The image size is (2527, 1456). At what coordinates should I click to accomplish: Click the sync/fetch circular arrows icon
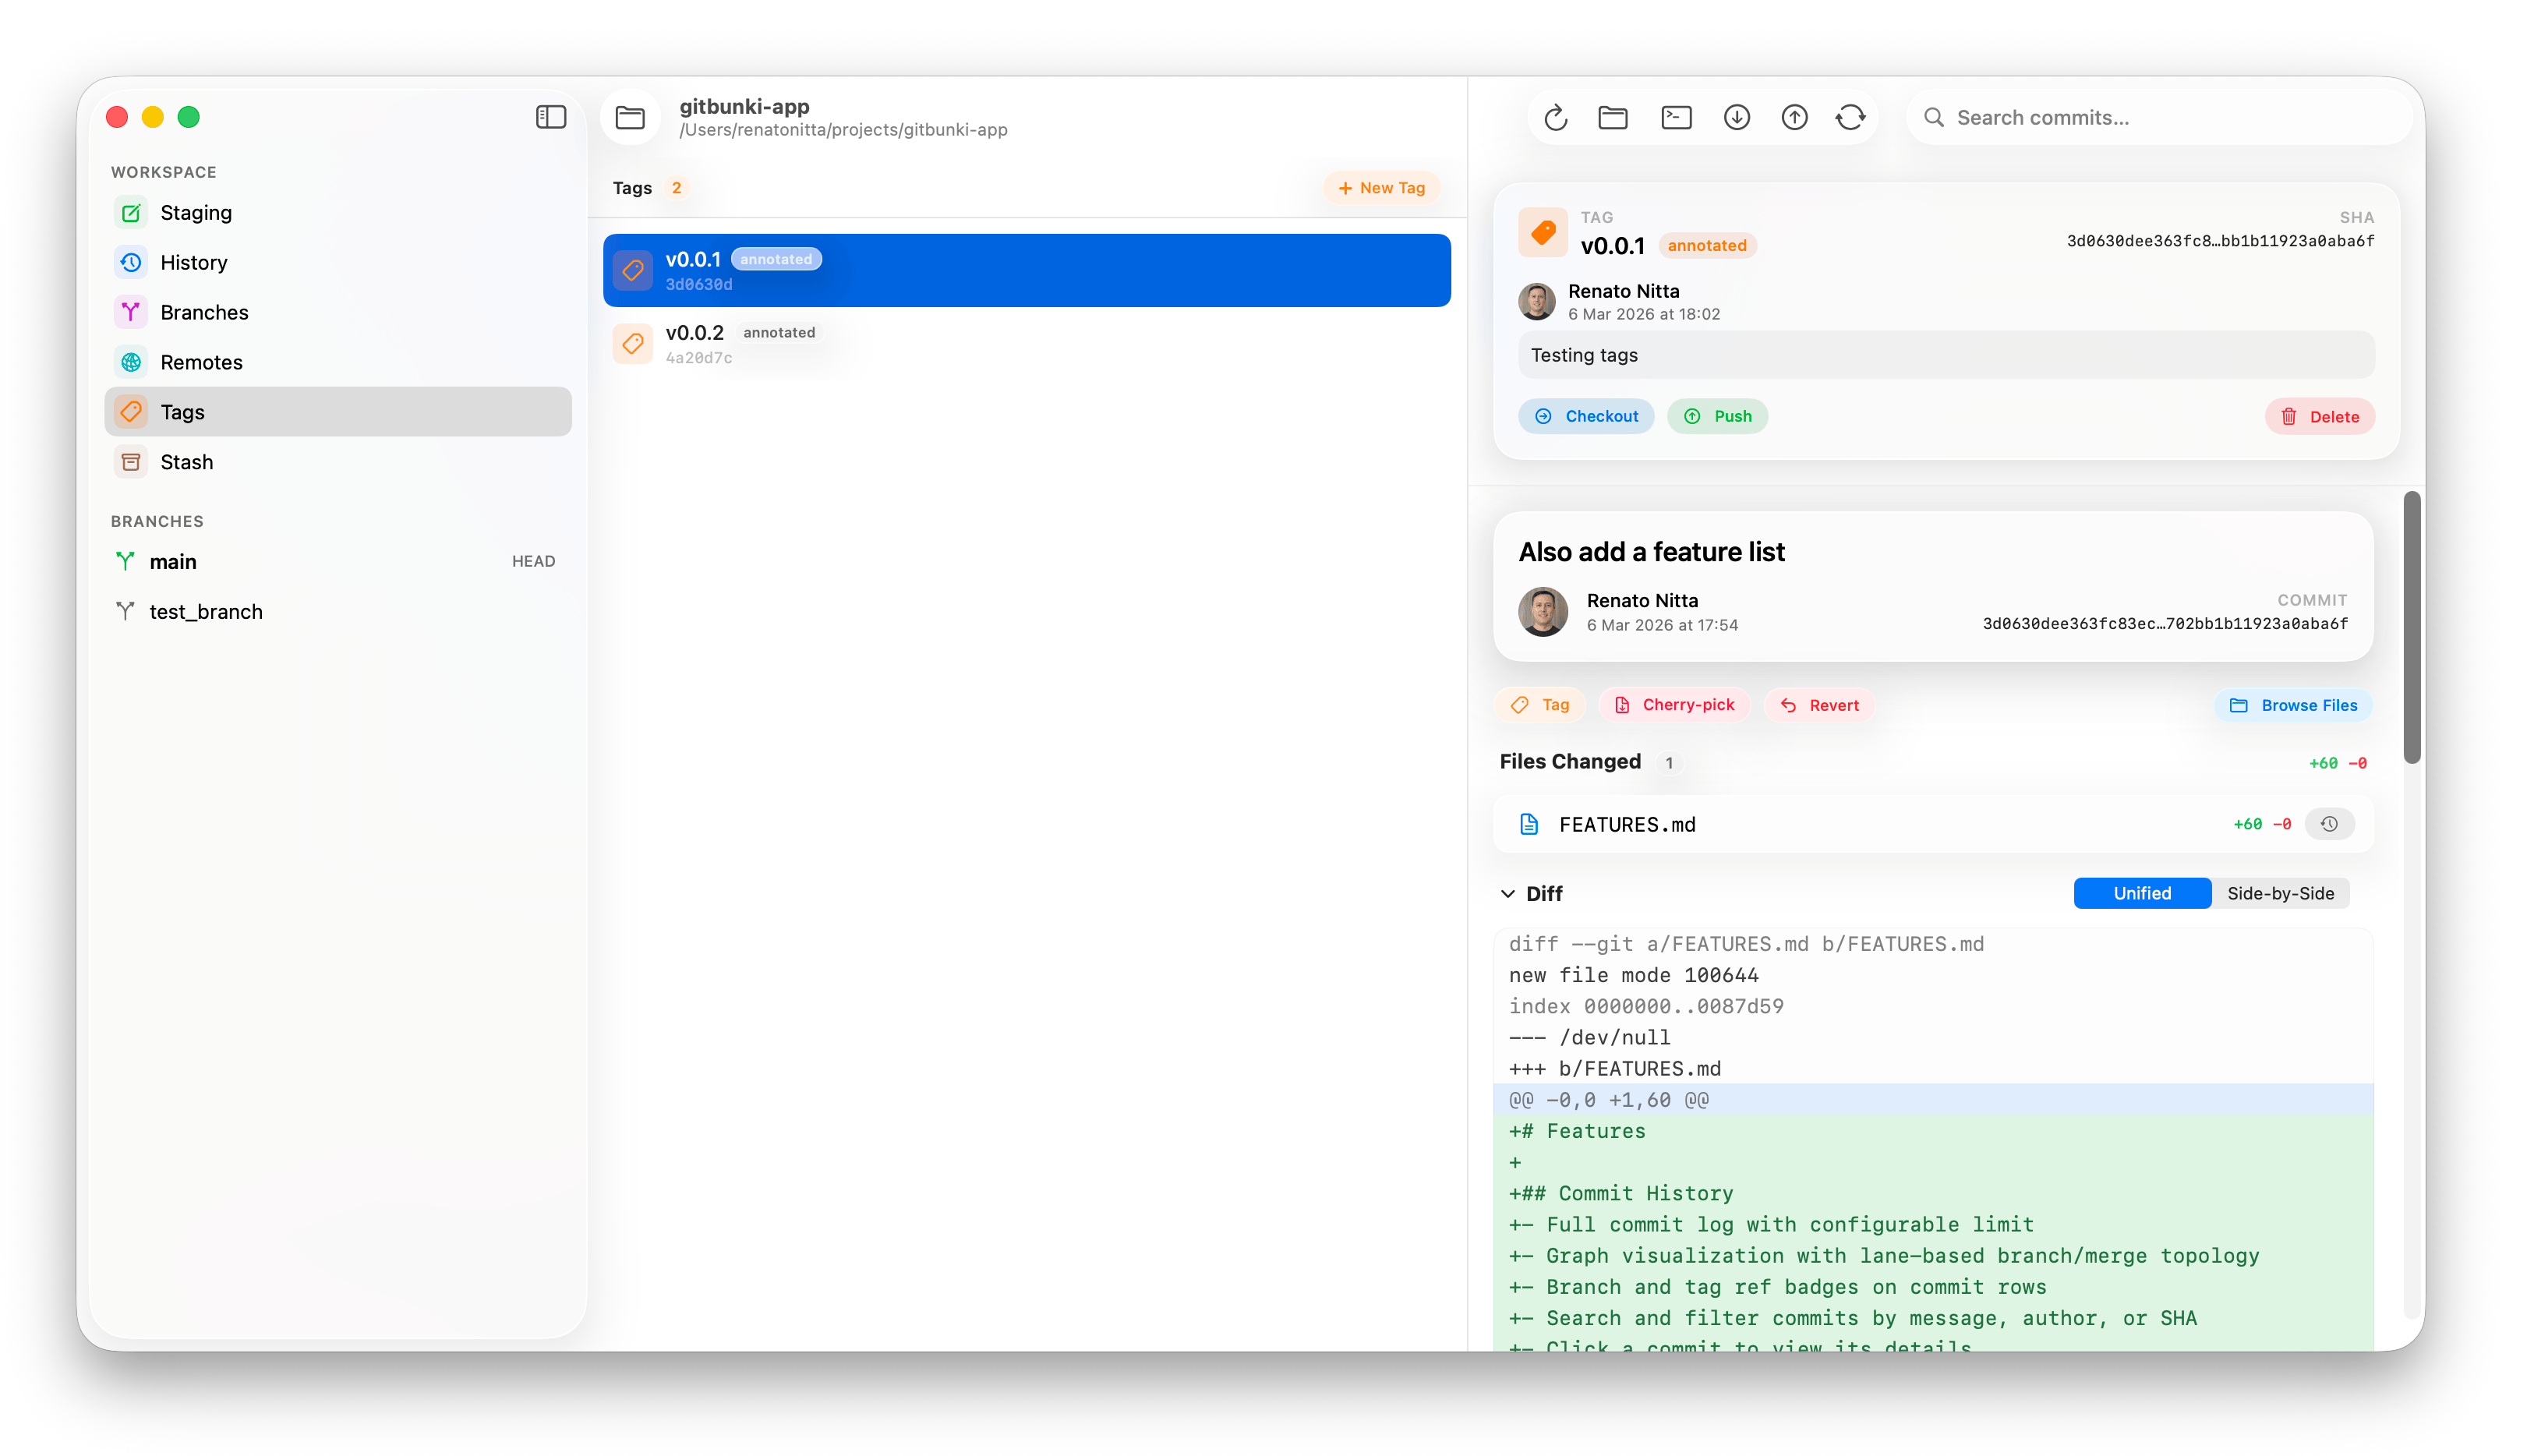[1851, 118]
